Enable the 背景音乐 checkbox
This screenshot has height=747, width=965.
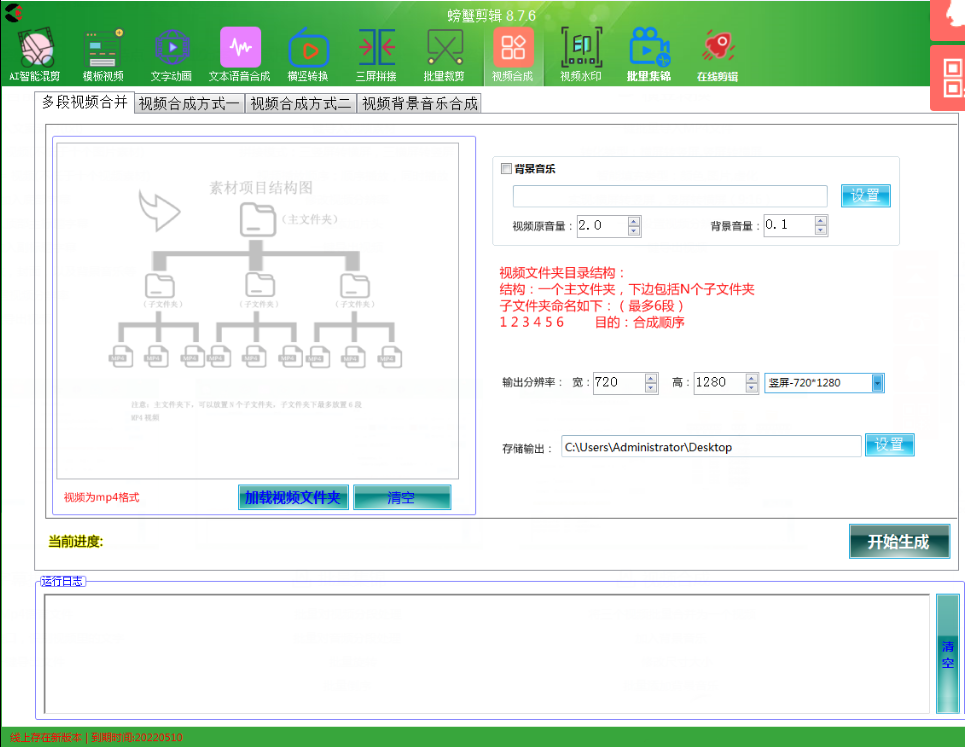point(506,169)
